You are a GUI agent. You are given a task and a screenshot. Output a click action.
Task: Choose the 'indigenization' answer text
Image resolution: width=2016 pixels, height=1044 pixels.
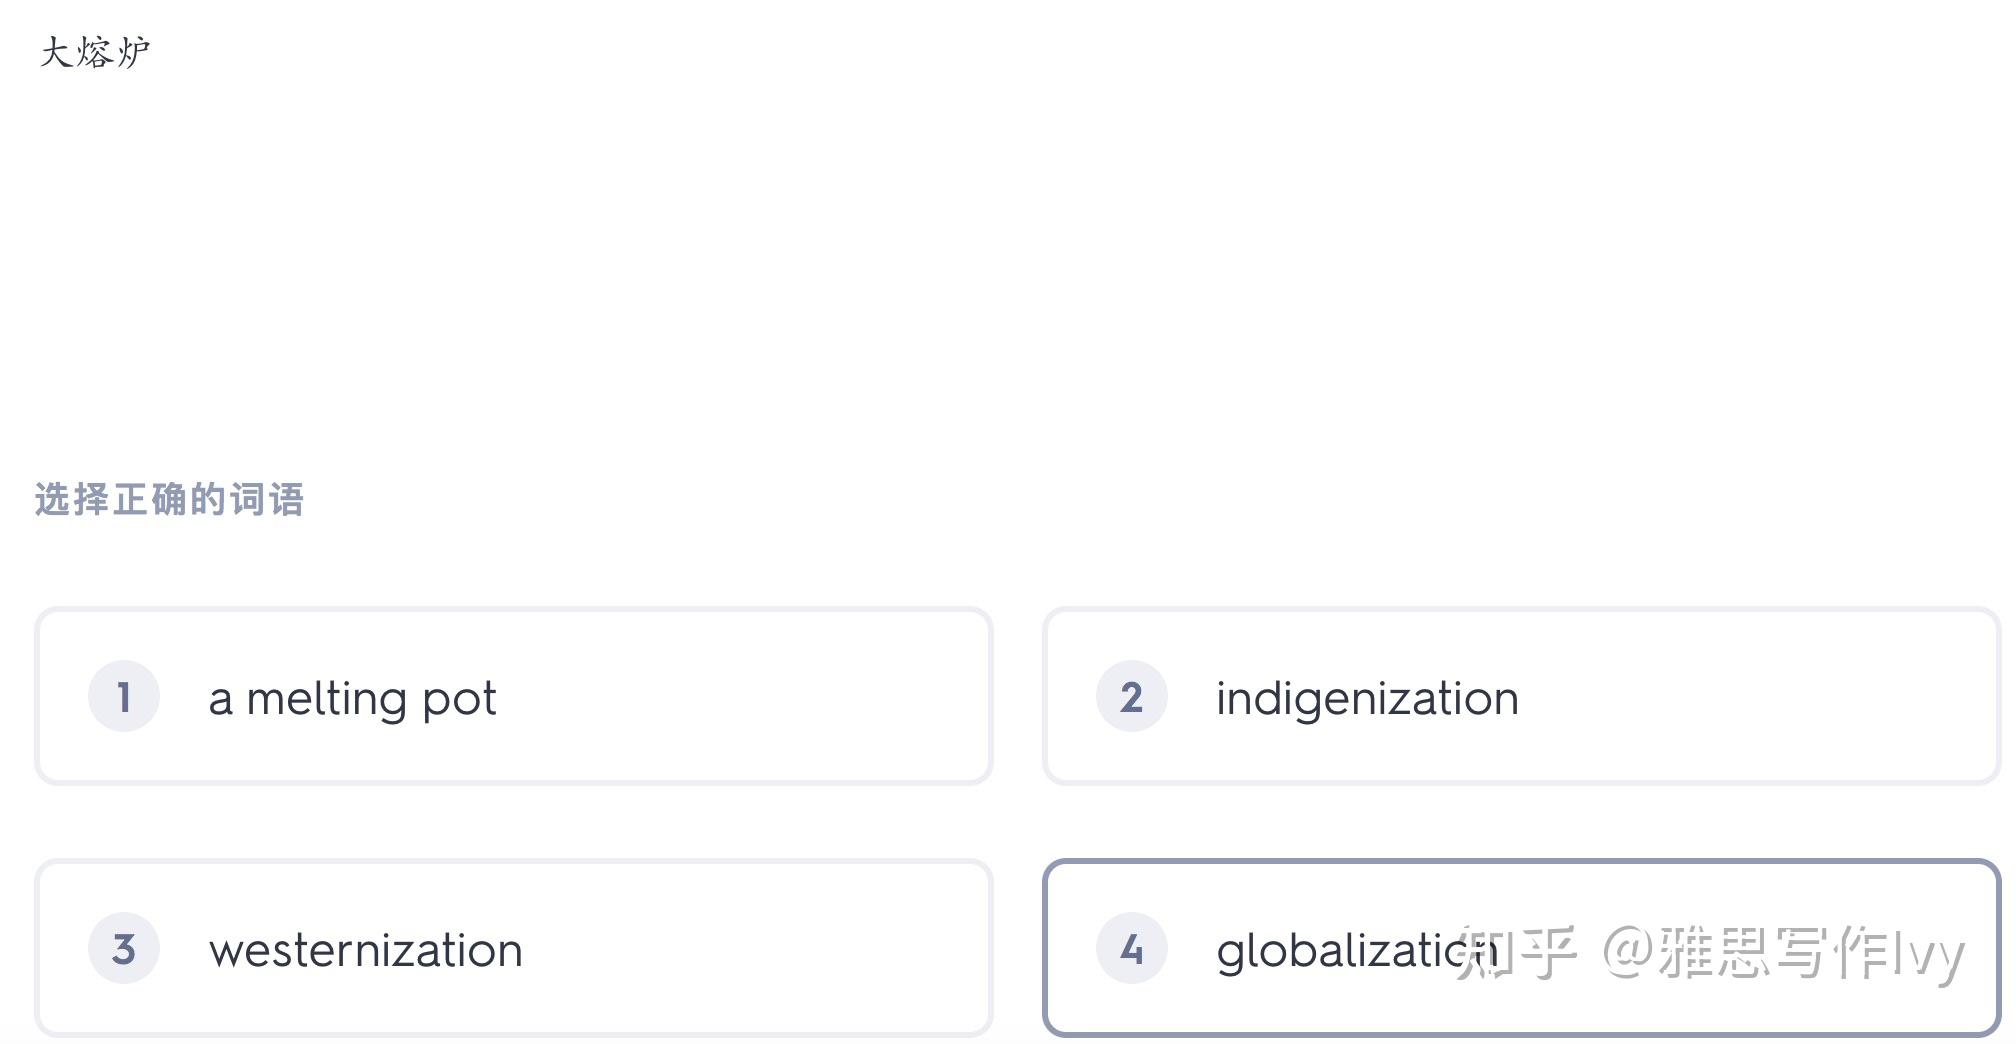click(x=1367, y=698)
